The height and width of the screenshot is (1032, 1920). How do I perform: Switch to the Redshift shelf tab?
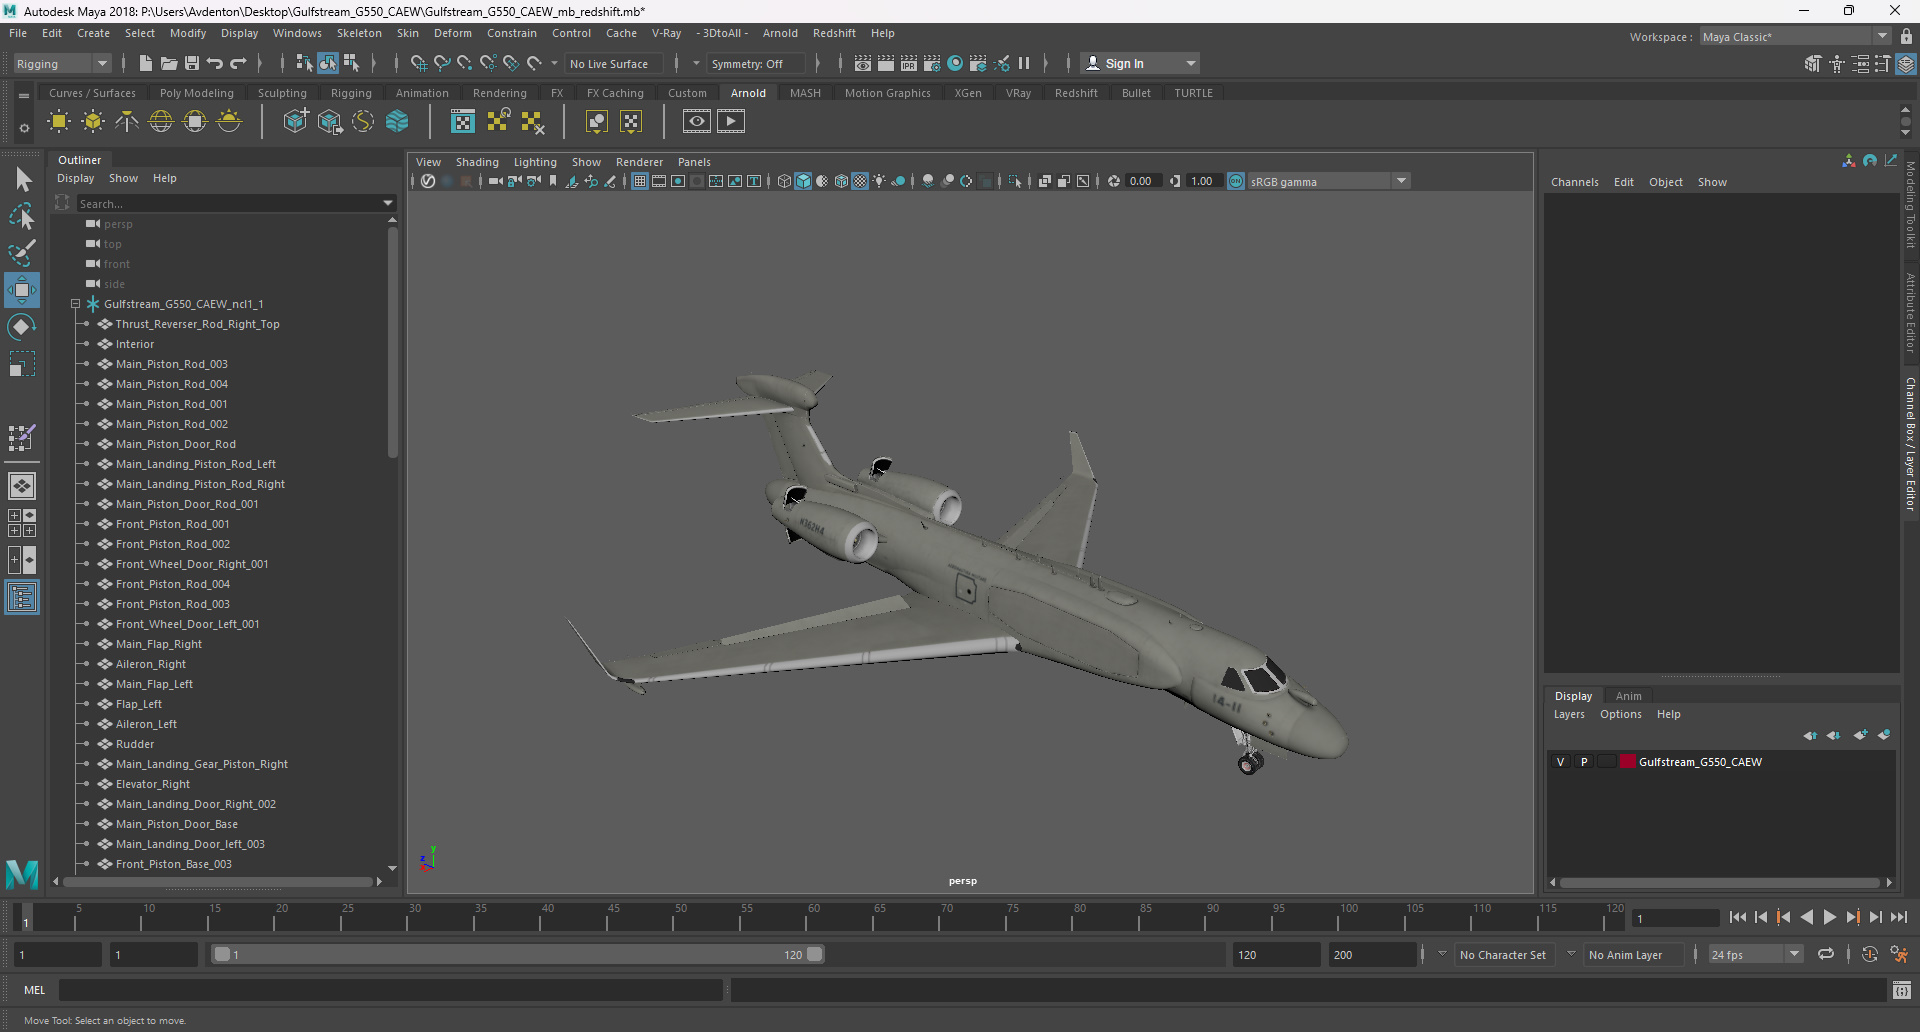(1076, 93)
